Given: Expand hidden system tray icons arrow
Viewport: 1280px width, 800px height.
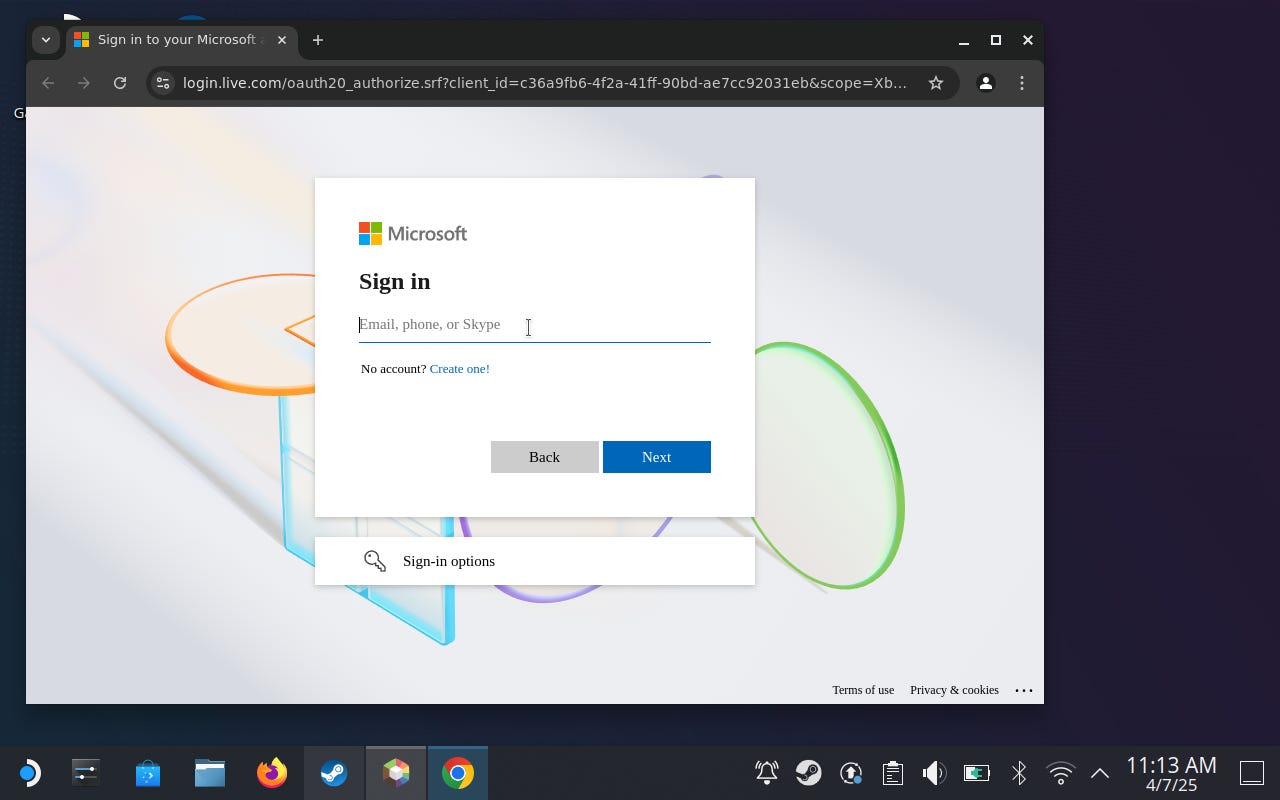Looking at the screenshot, I should click(1100, 773).
